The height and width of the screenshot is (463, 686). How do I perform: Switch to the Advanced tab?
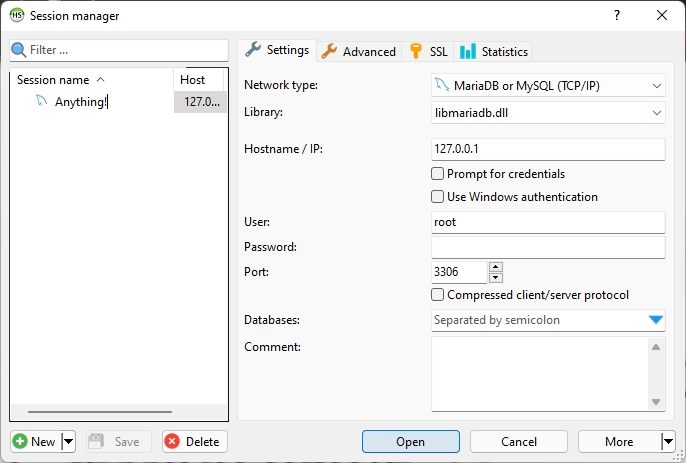[x=359, y=51]
